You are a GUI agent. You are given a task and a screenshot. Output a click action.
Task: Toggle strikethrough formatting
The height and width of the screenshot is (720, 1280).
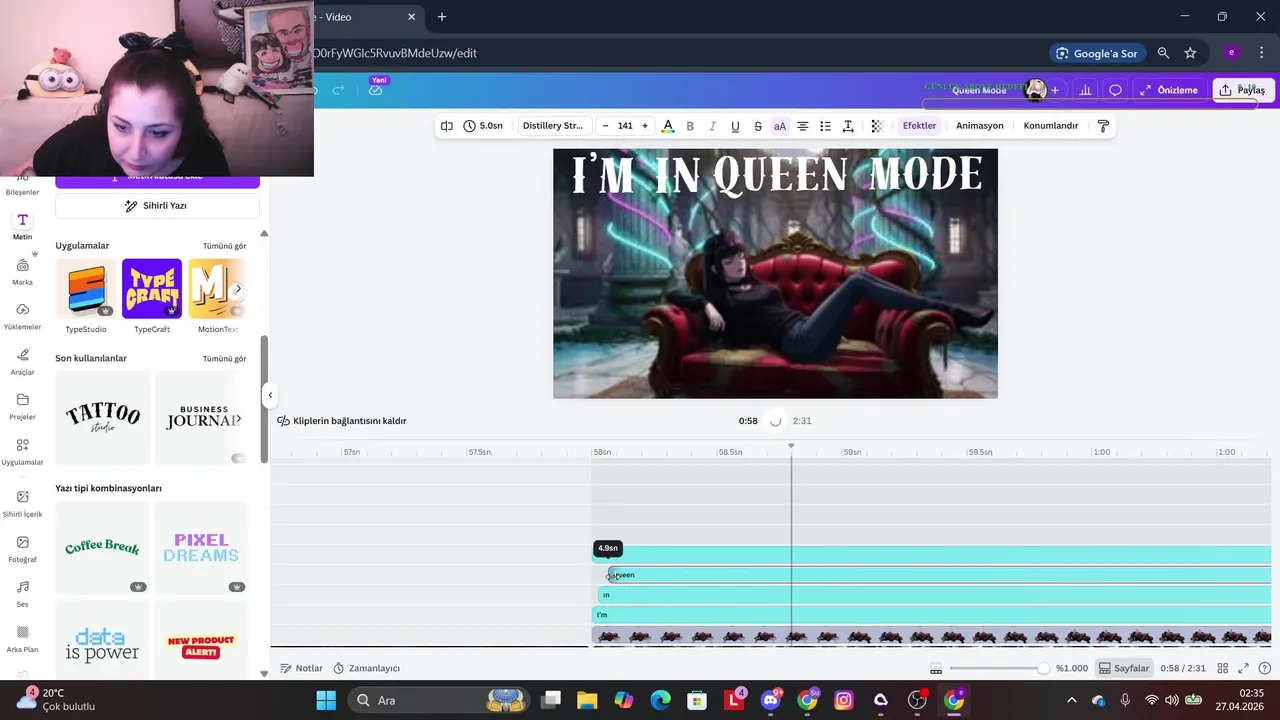tap(758, 126)
